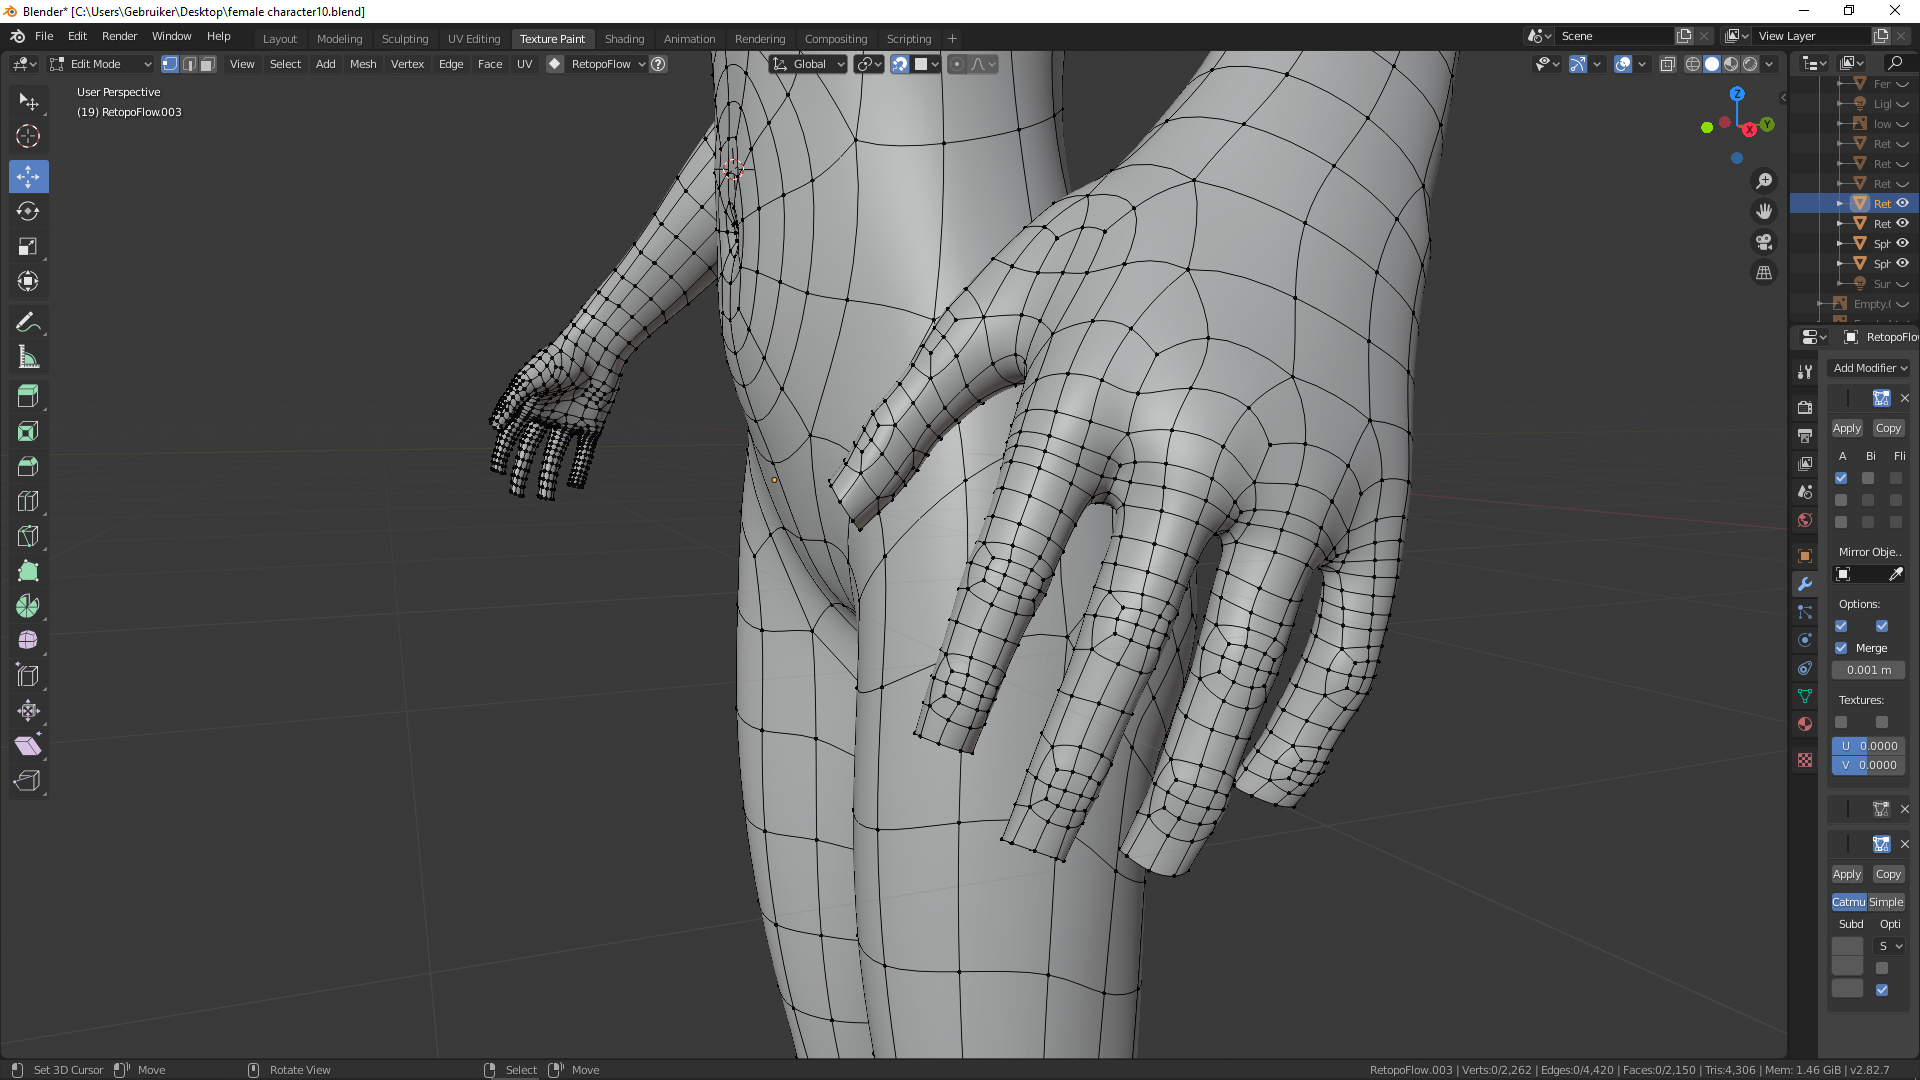Viewport: 1920px width, 1080px height.
Task: Open the Global transform orientation dropdown
Action: tap(809, 64)
